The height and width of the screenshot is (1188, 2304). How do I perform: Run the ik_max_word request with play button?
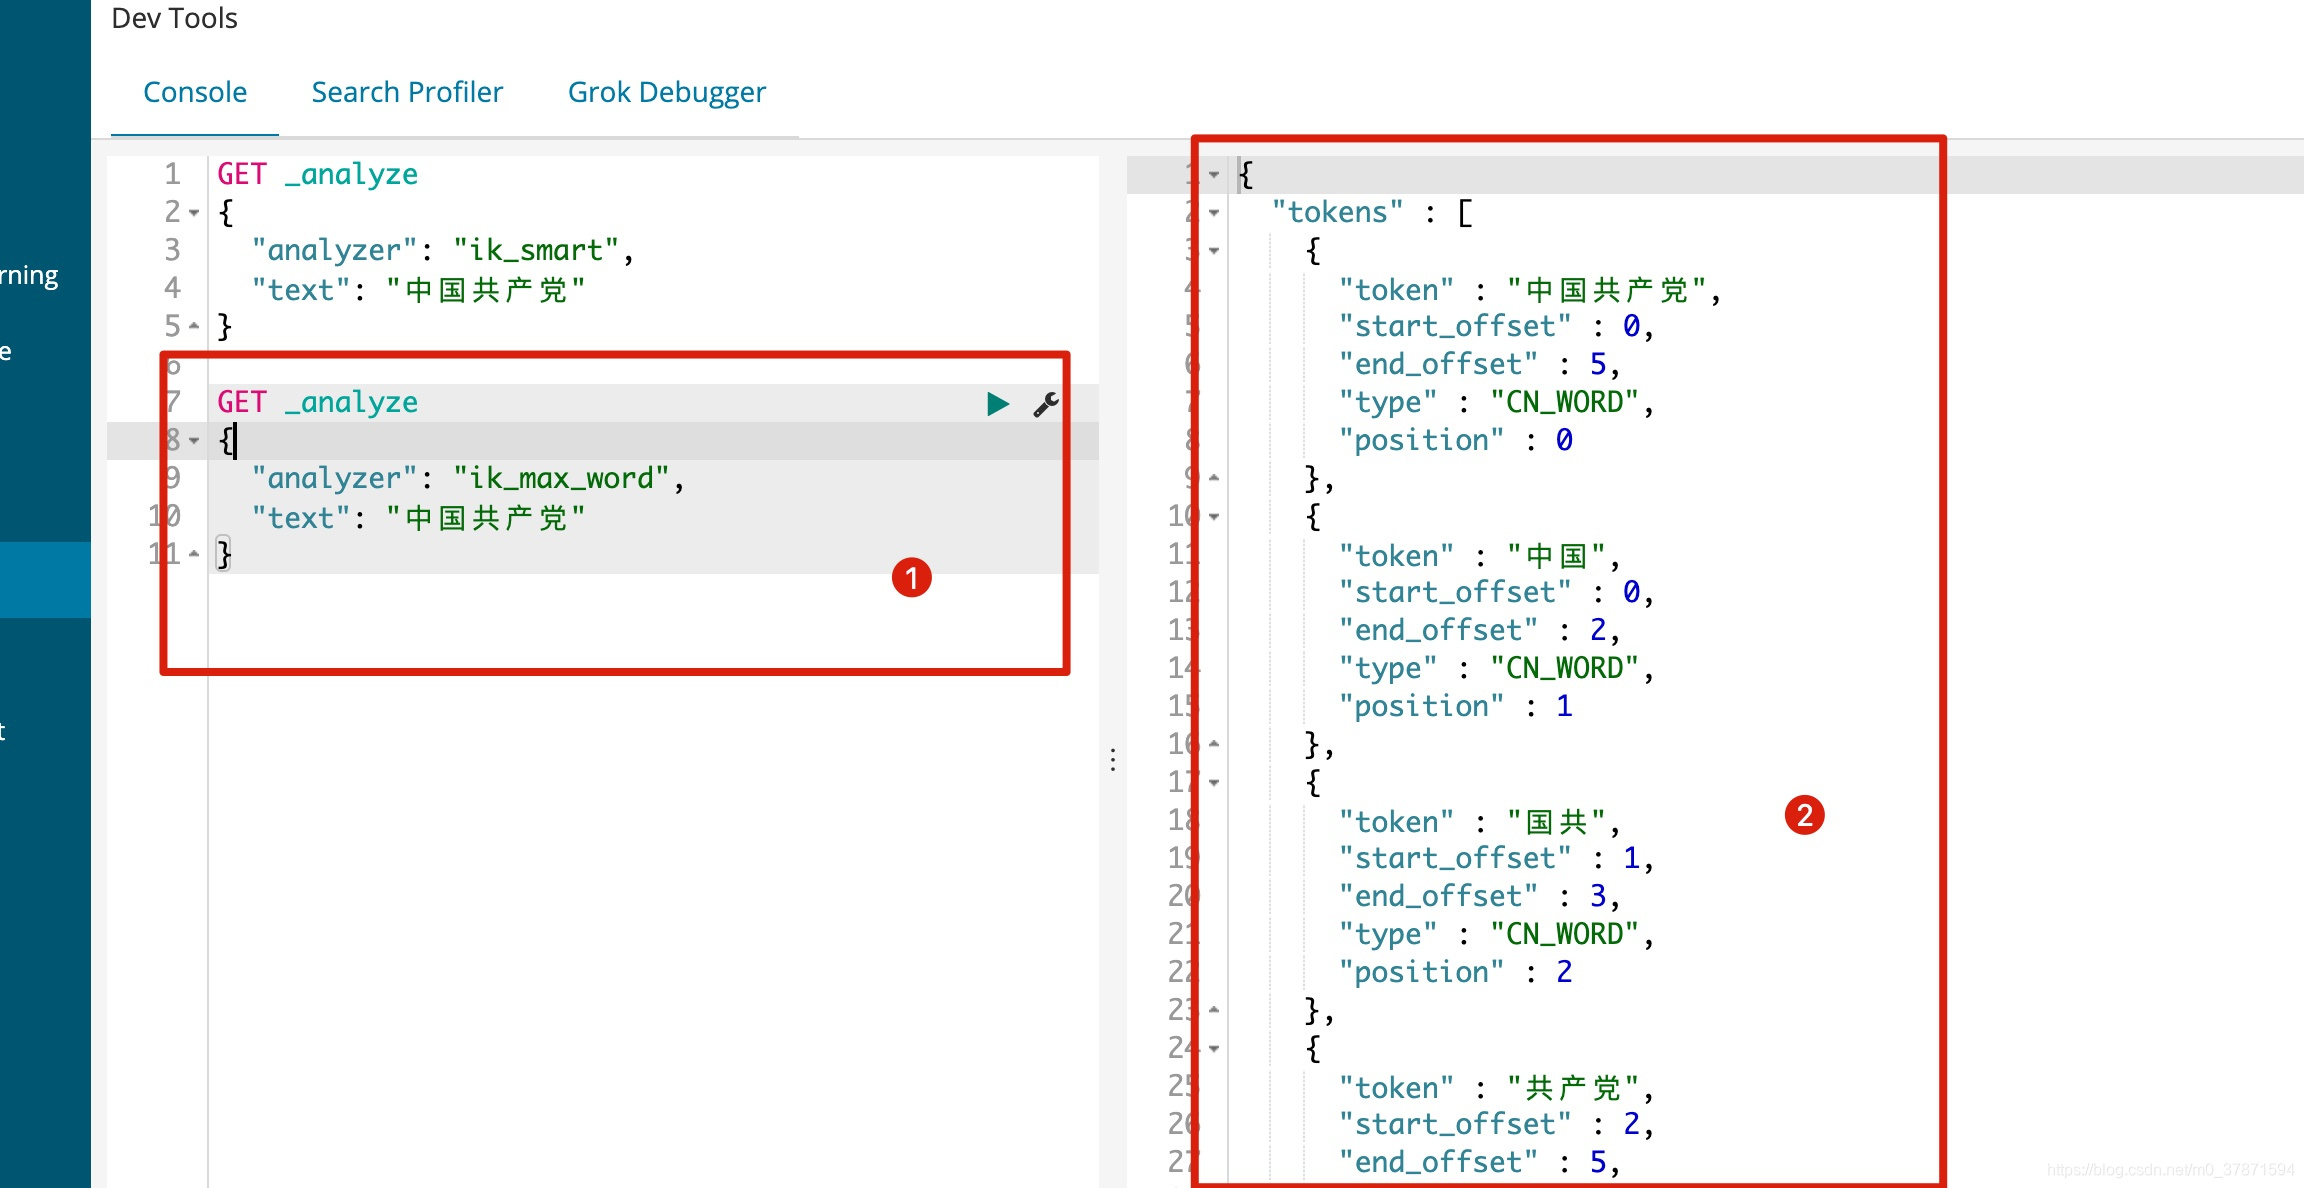pos(997,404)
